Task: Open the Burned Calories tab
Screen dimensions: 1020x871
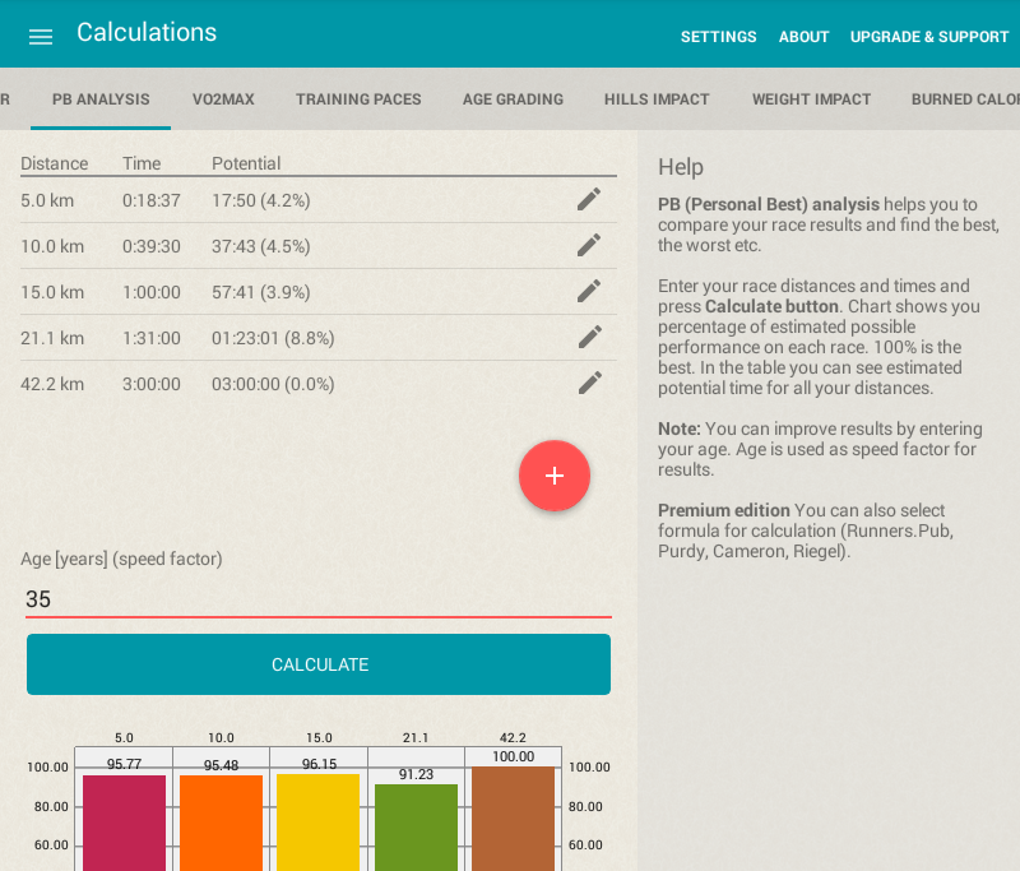Action: (965, 100)
